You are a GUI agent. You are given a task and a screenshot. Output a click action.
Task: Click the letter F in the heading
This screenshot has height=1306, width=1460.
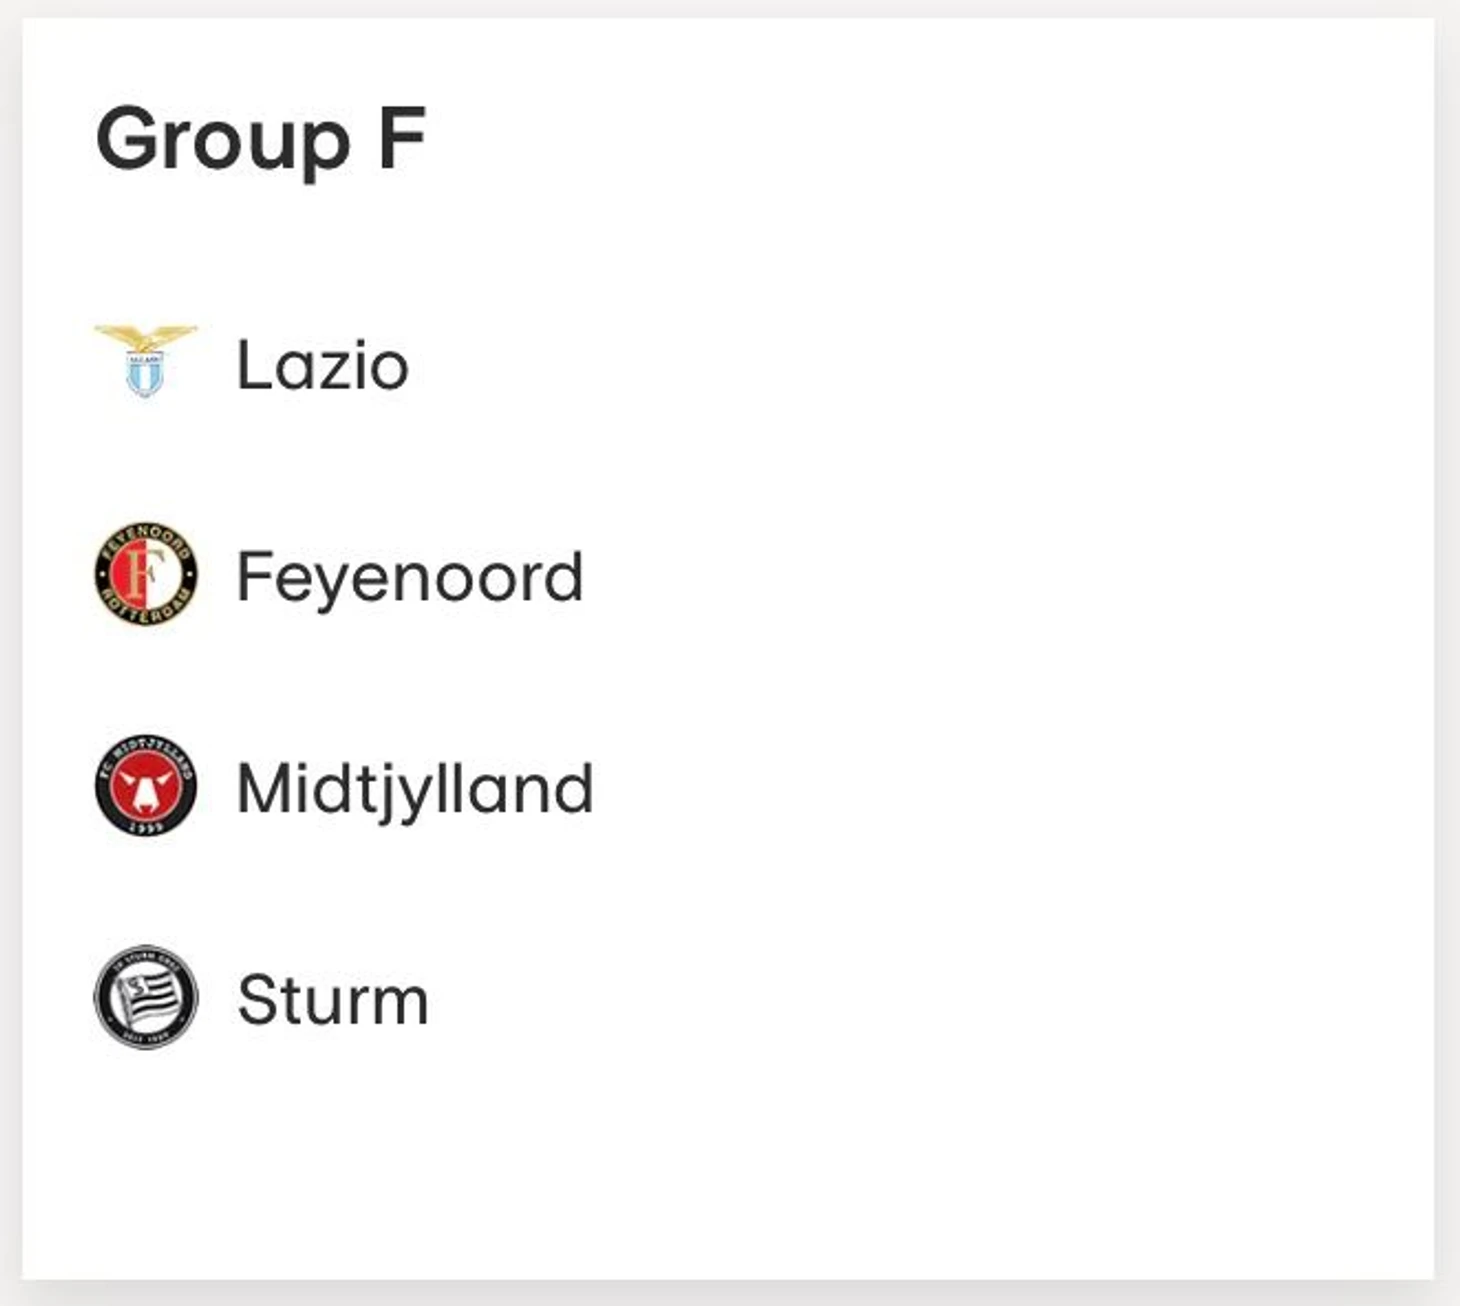pos(402,137)
